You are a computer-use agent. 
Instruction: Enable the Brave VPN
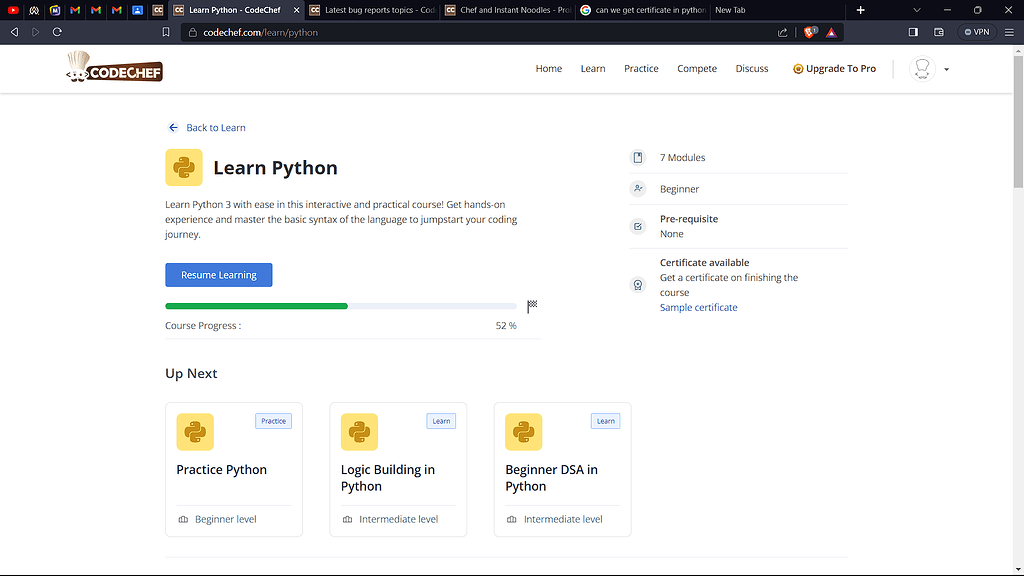[x=975, y=32]
